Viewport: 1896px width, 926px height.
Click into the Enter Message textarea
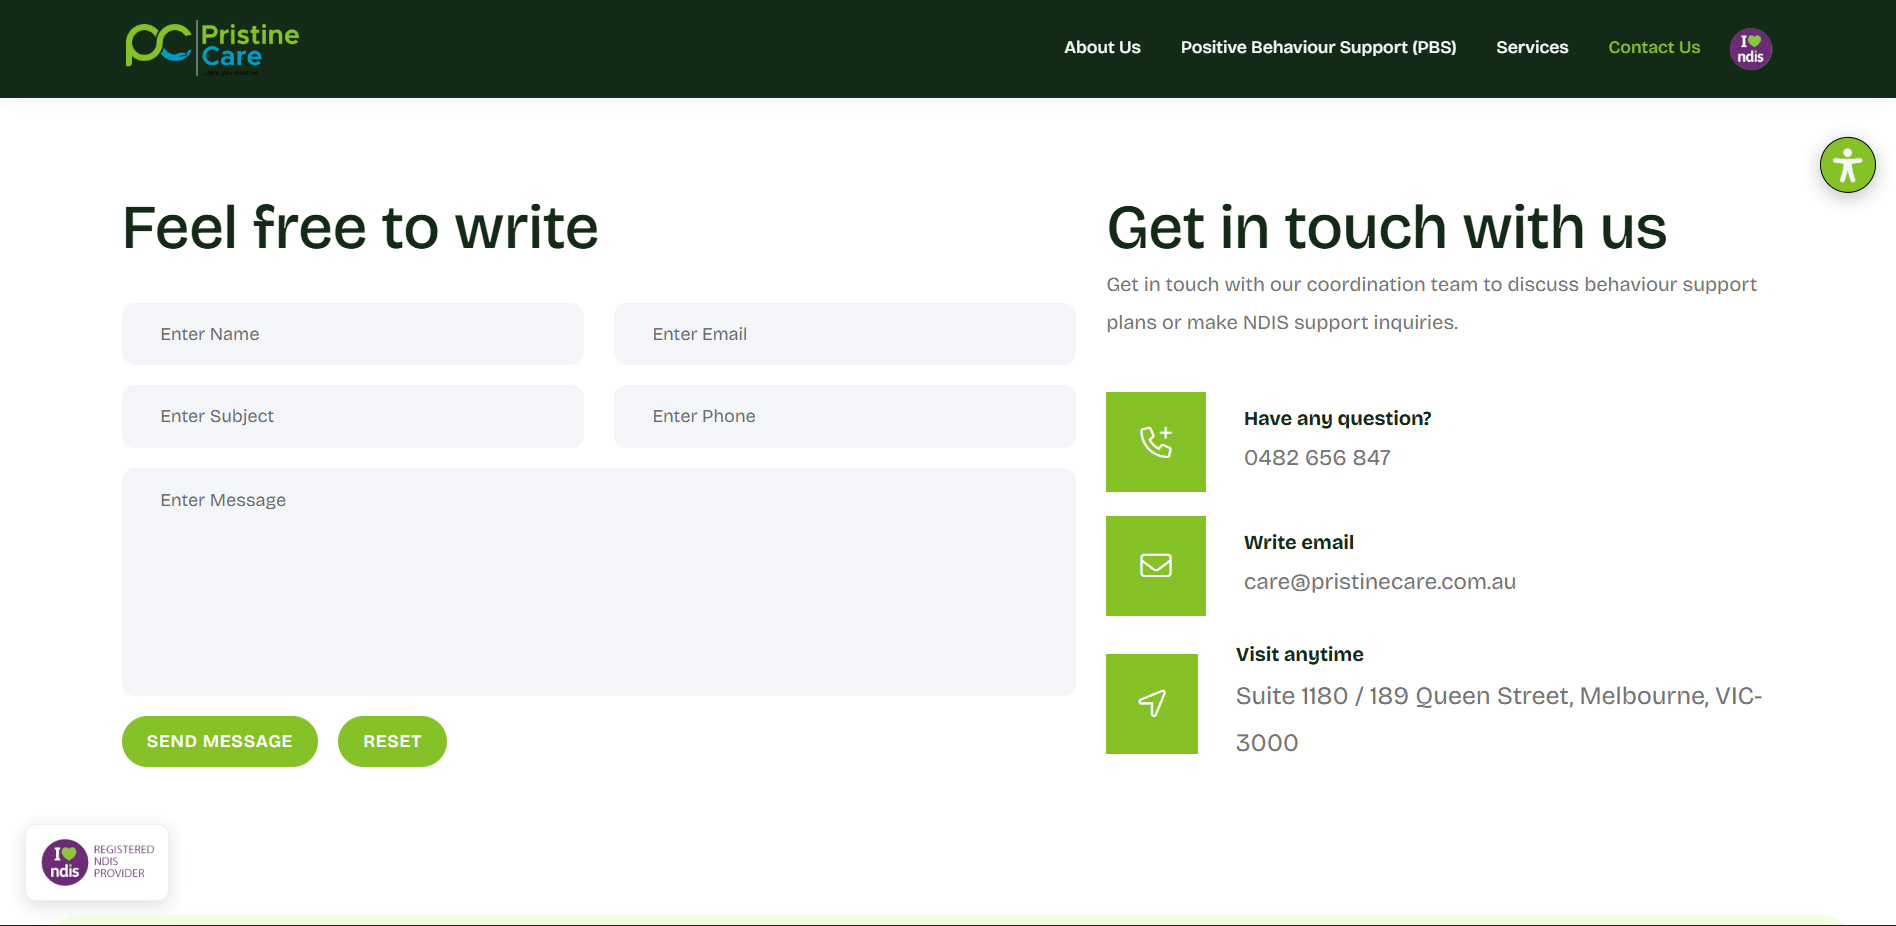(599, 582)
